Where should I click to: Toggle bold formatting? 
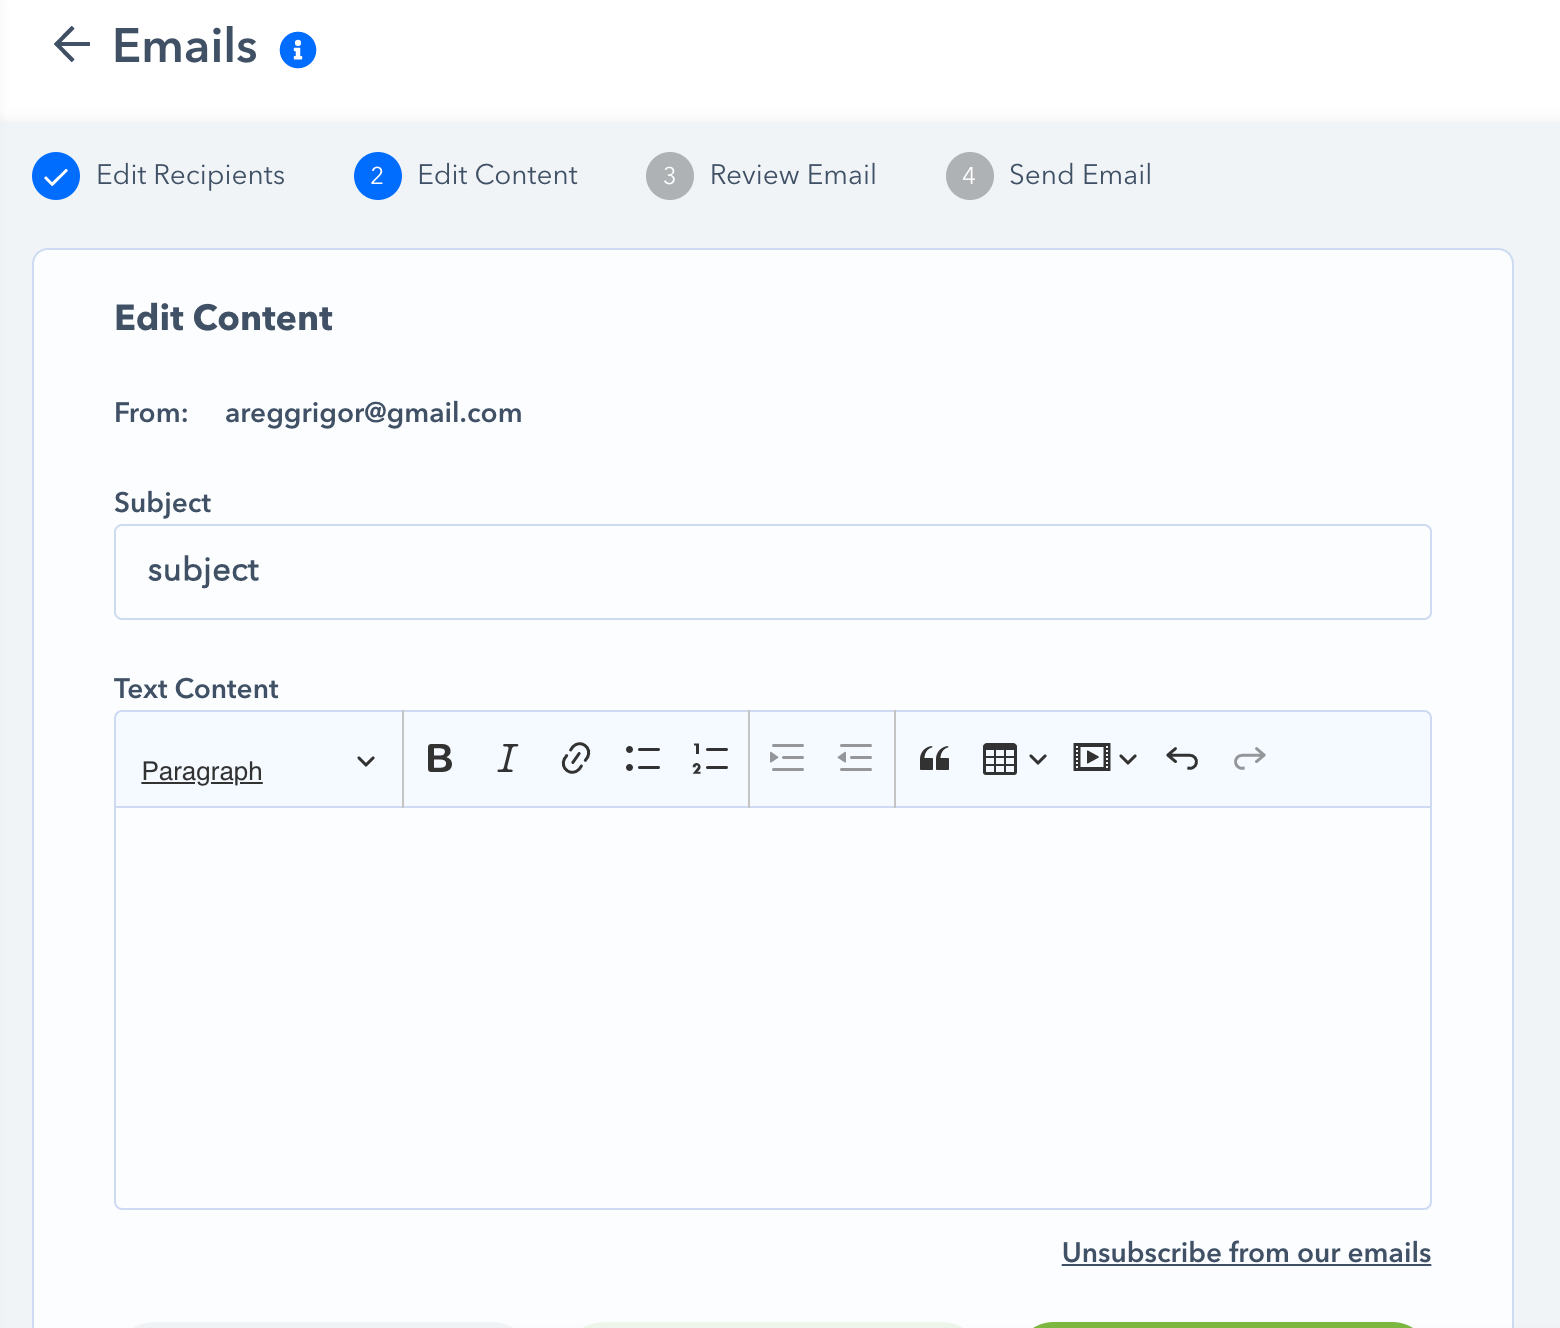[x=440, y=759]
